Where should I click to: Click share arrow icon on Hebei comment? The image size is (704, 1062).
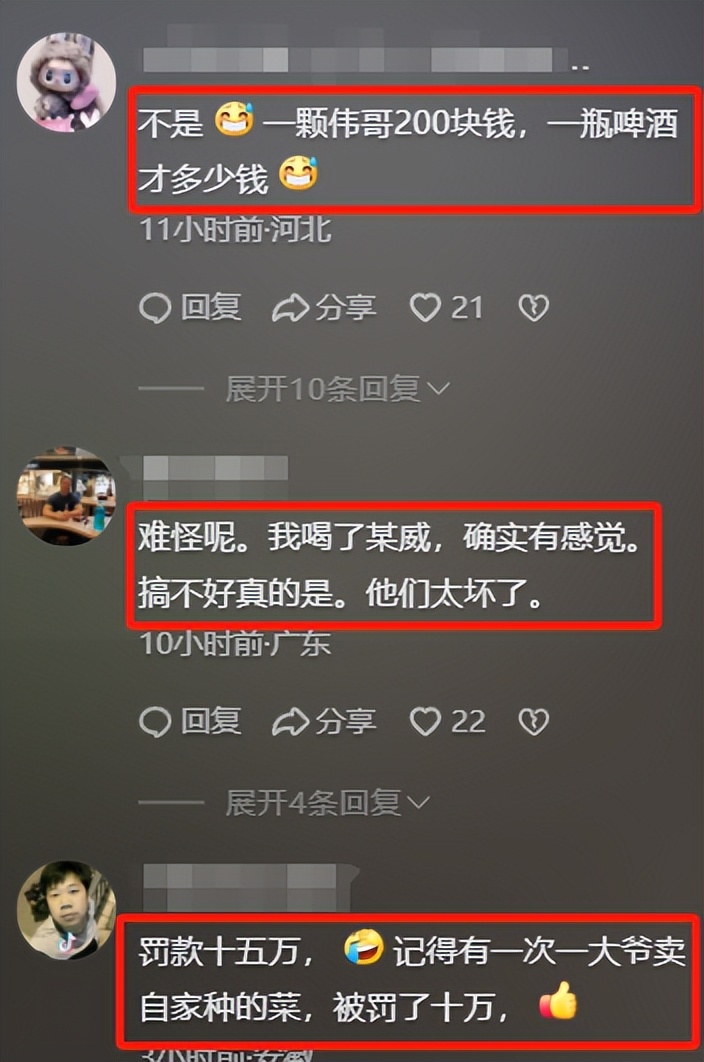(x=290, y=308)
